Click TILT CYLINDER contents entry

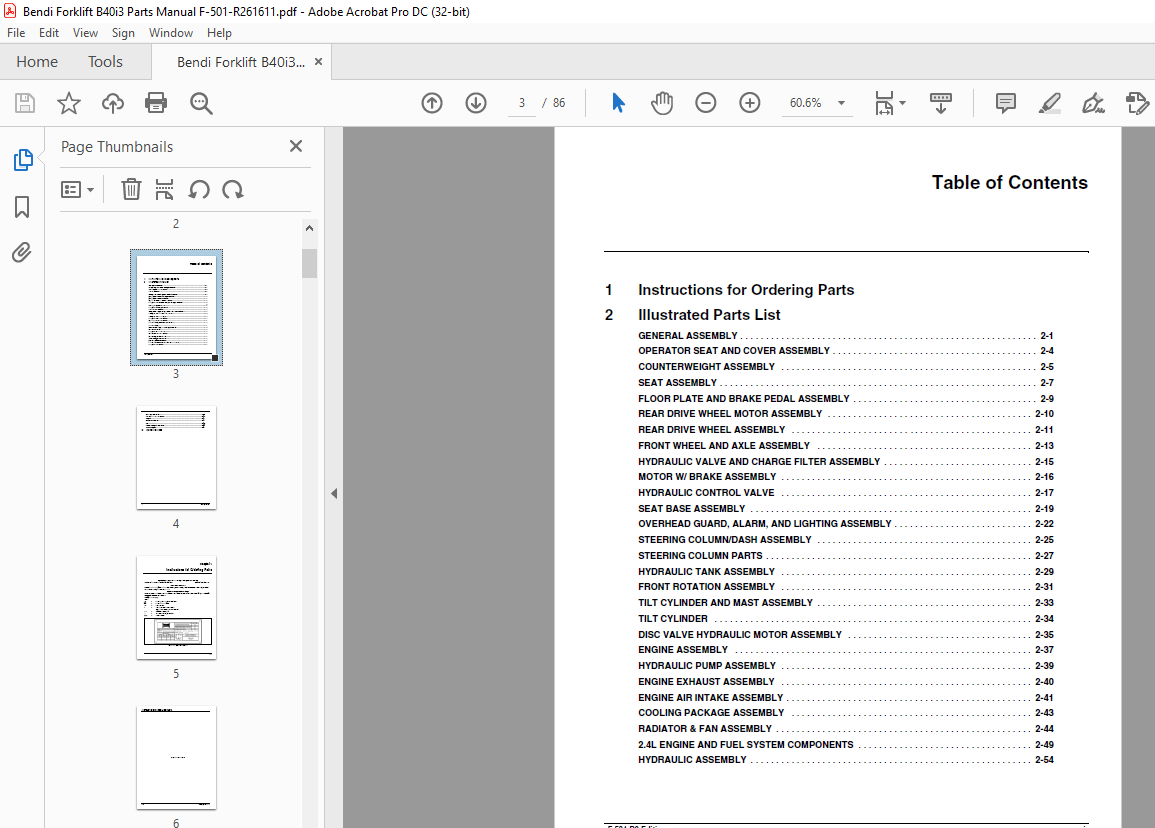click(x=846, y=619)
